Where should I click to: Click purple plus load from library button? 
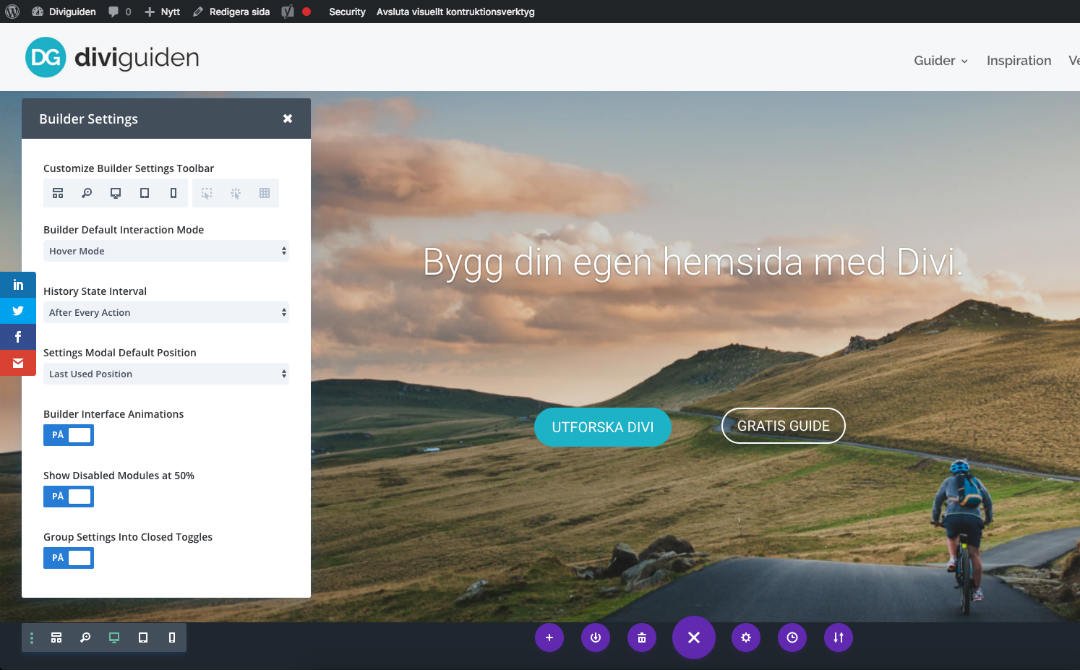click(549, 638)
